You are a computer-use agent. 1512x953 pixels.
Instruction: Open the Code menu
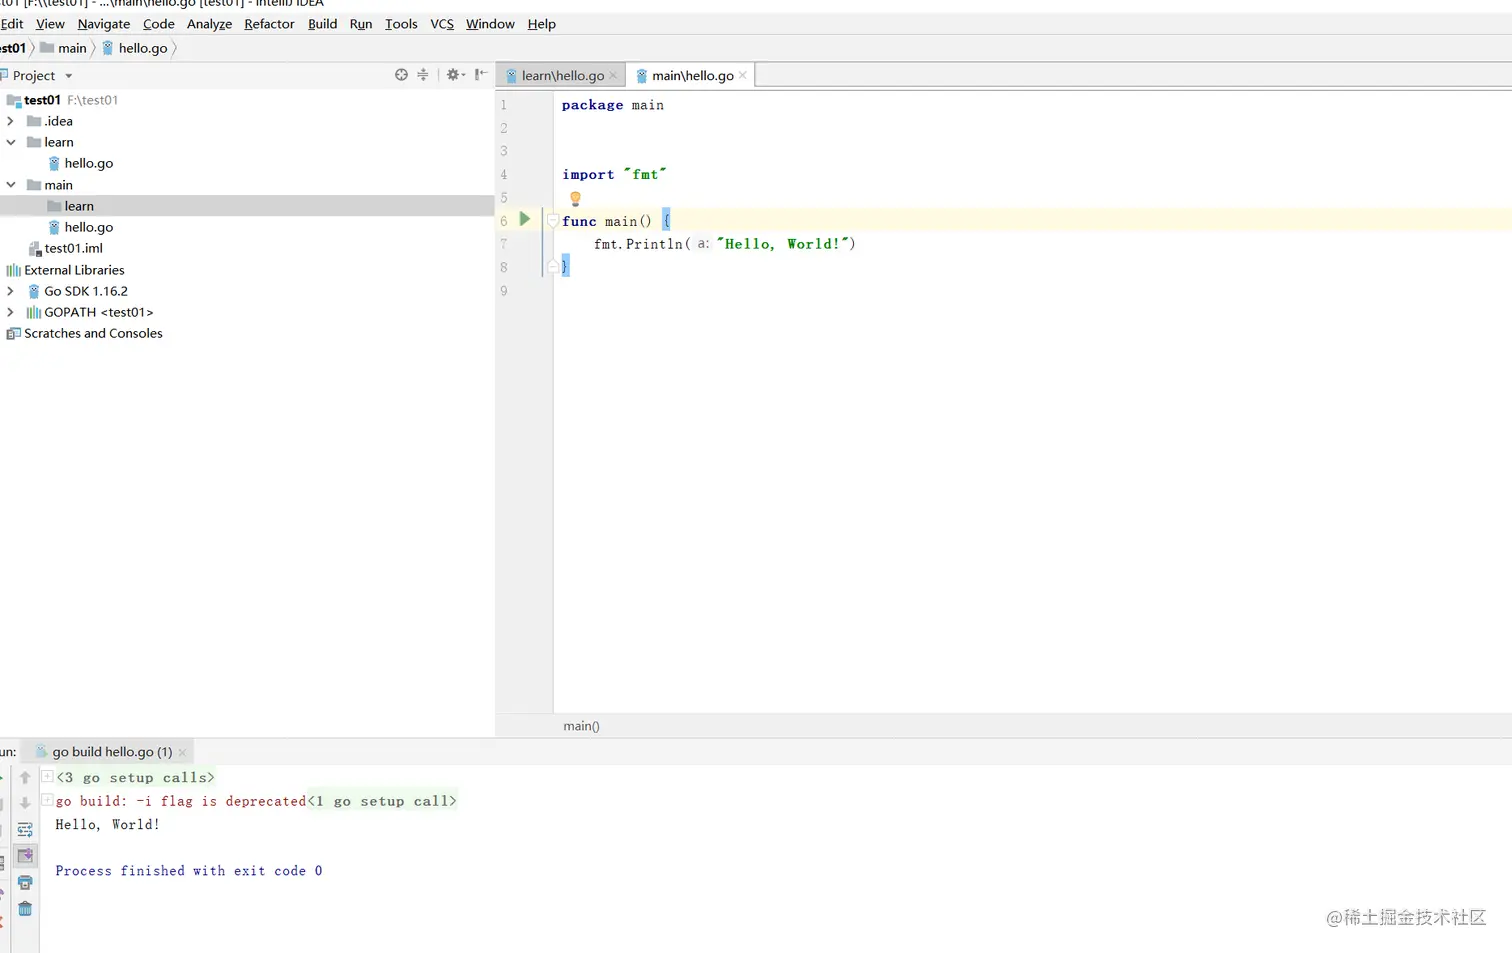pos(158,24)
